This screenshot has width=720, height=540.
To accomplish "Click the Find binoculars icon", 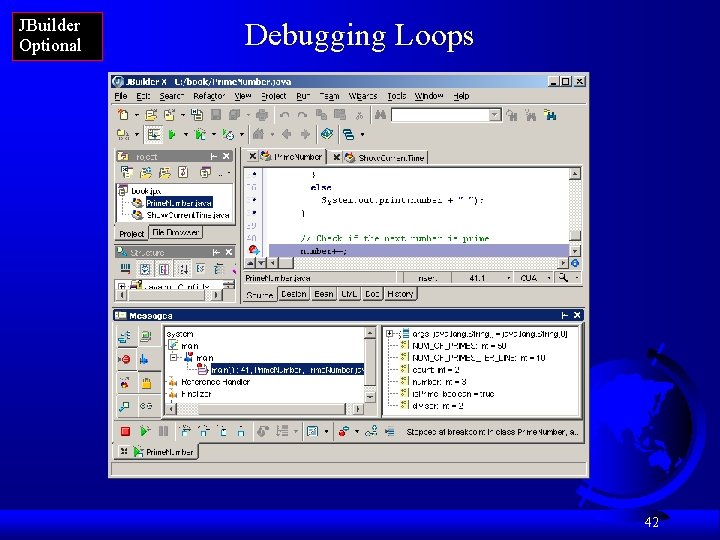I will tap(380, 114).
